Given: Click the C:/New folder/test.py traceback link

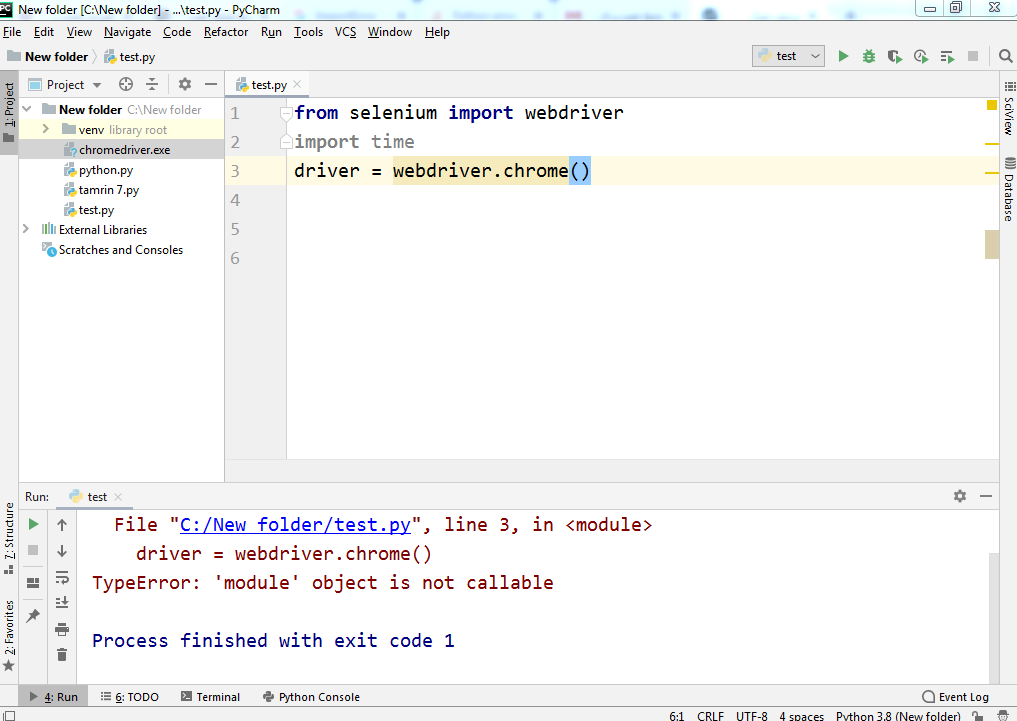Looking at the screenshot, I should 295,525.
